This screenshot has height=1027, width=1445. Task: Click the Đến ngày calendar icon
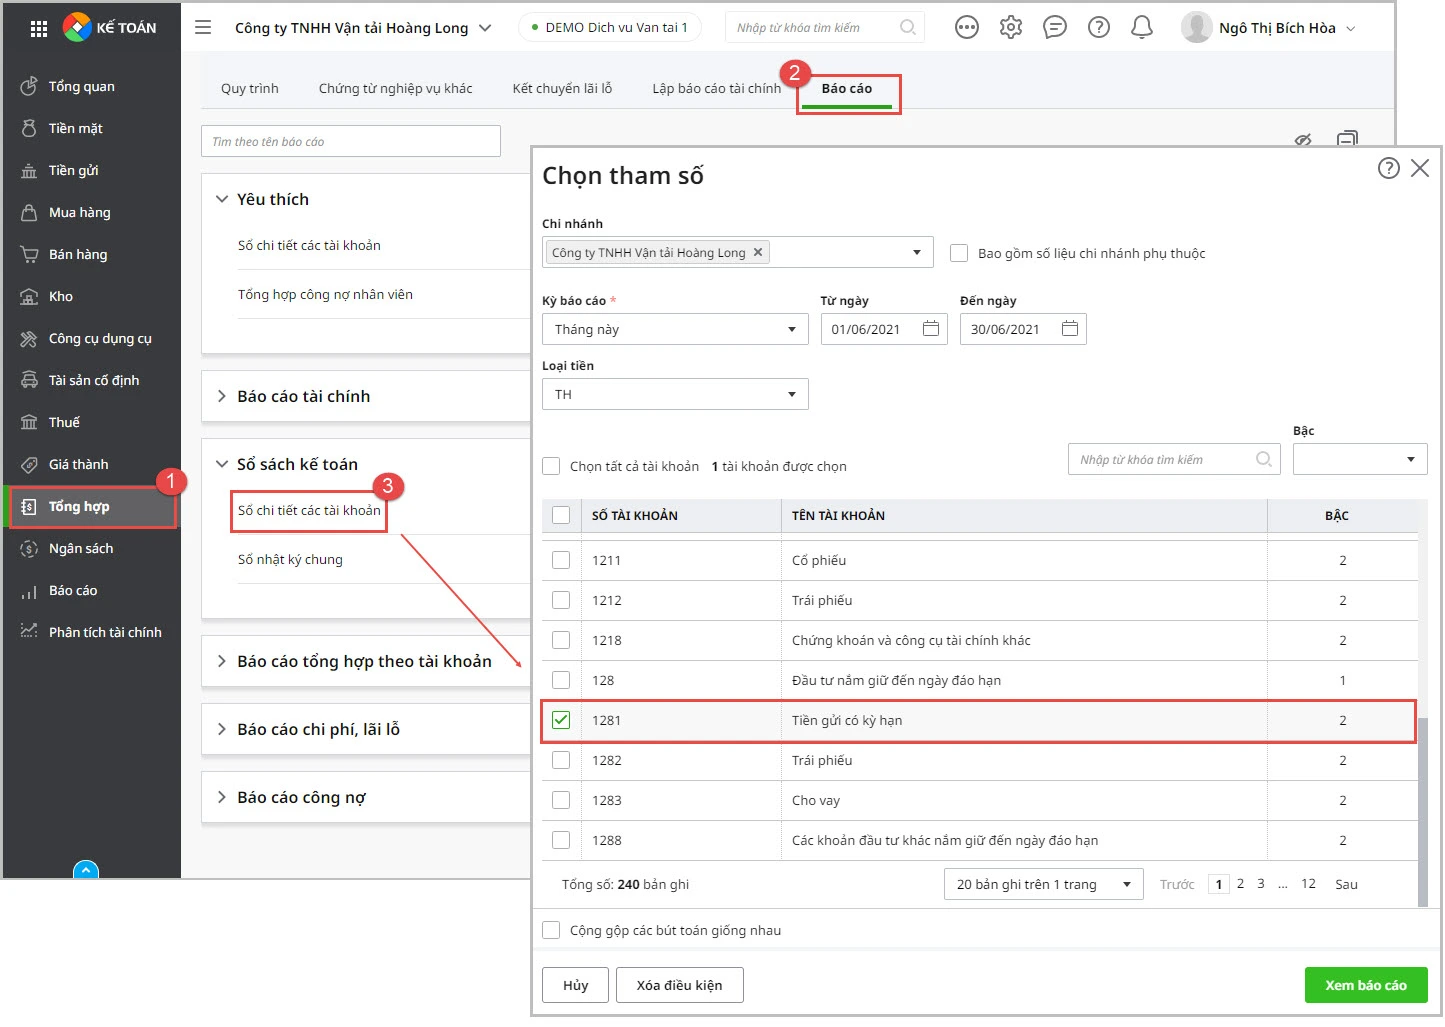[x=1070, y=329]
